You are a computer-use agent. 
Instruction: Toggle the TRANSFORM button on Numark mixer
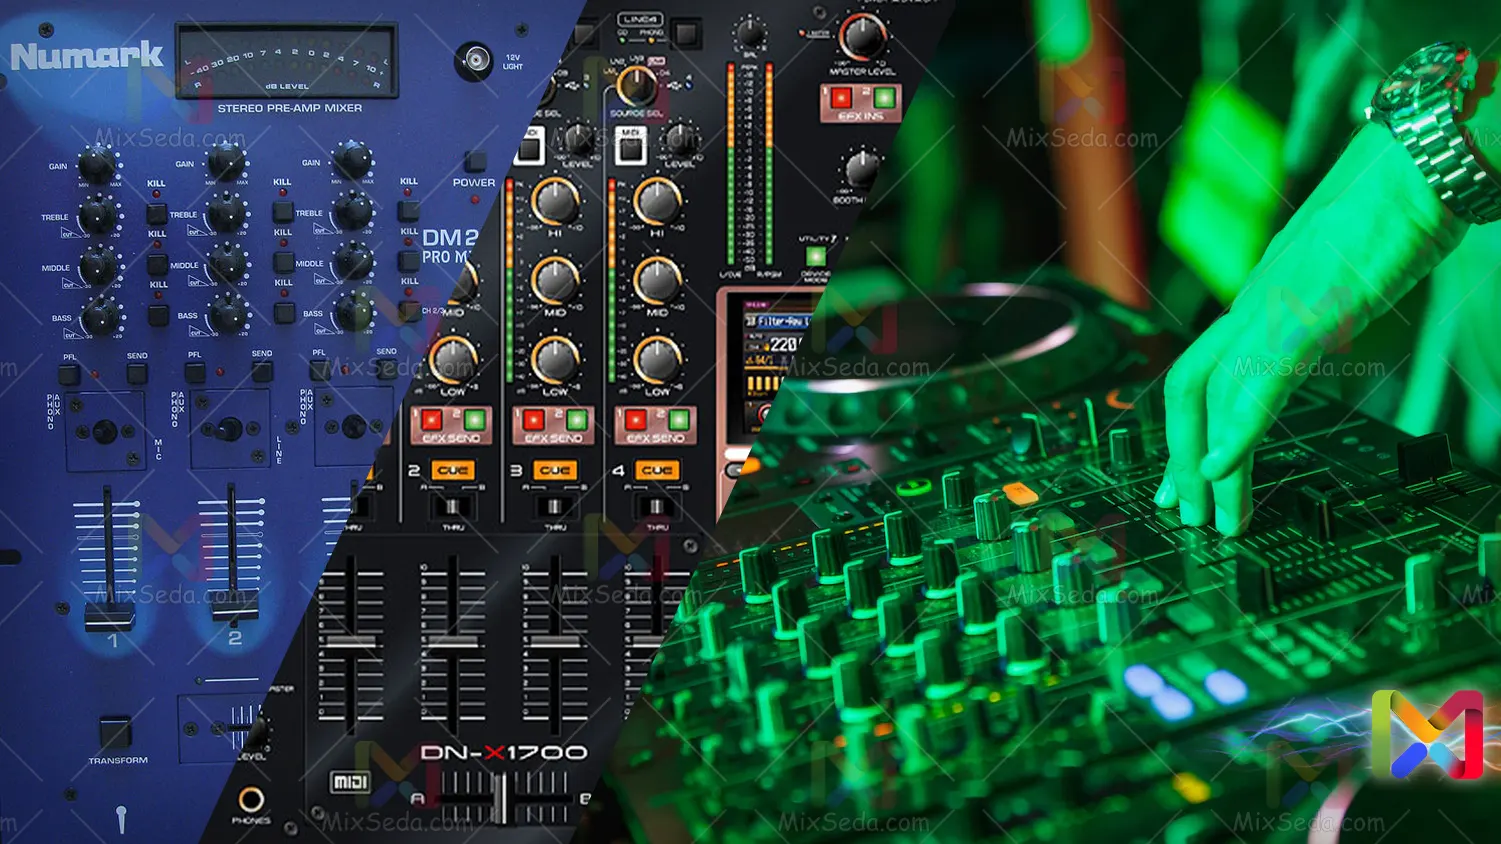[x=115, y=732]
